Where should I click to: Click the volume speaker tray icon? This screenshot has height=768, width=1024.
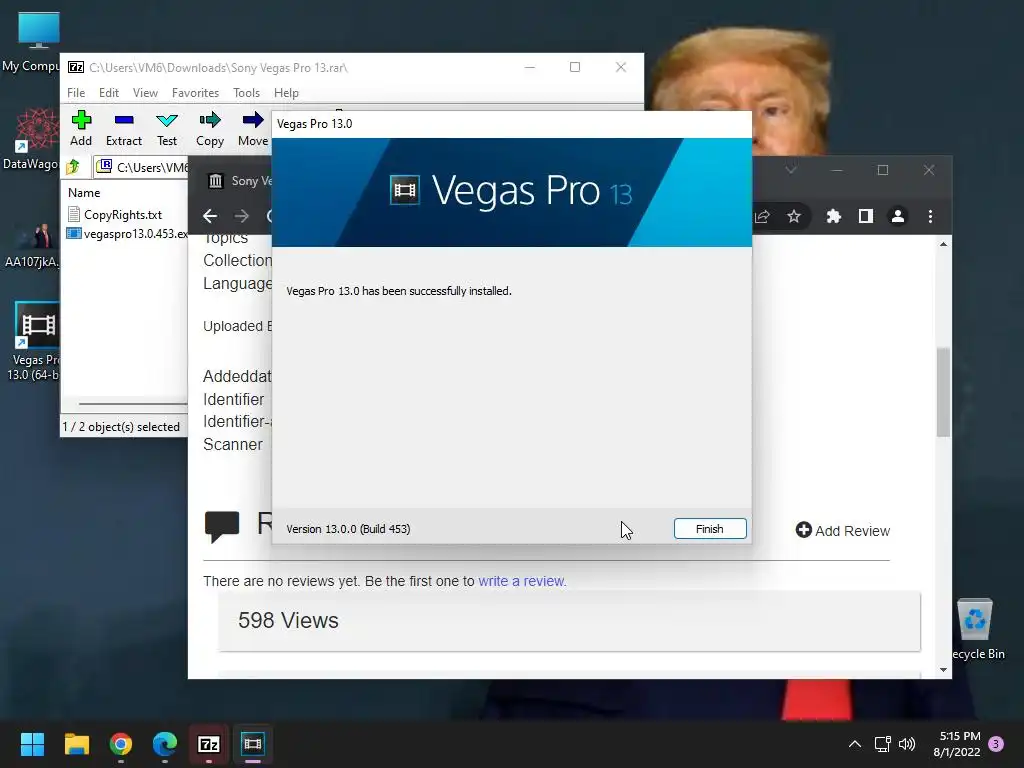coord(906,744)
